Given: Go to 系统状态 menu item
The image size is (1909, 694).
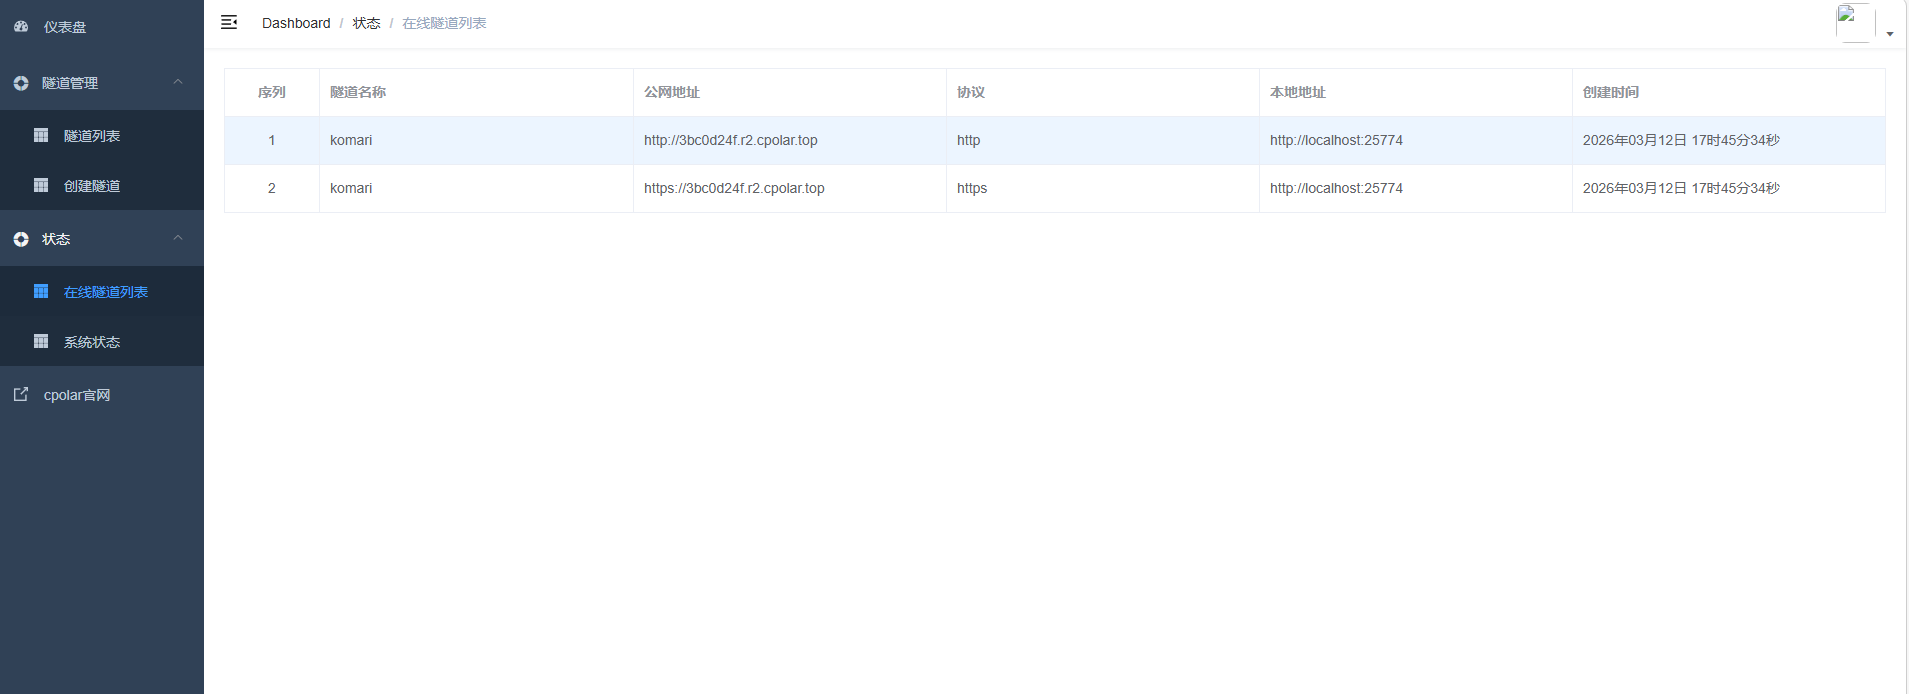Looking at the screenshot, I should coord(92,342).
